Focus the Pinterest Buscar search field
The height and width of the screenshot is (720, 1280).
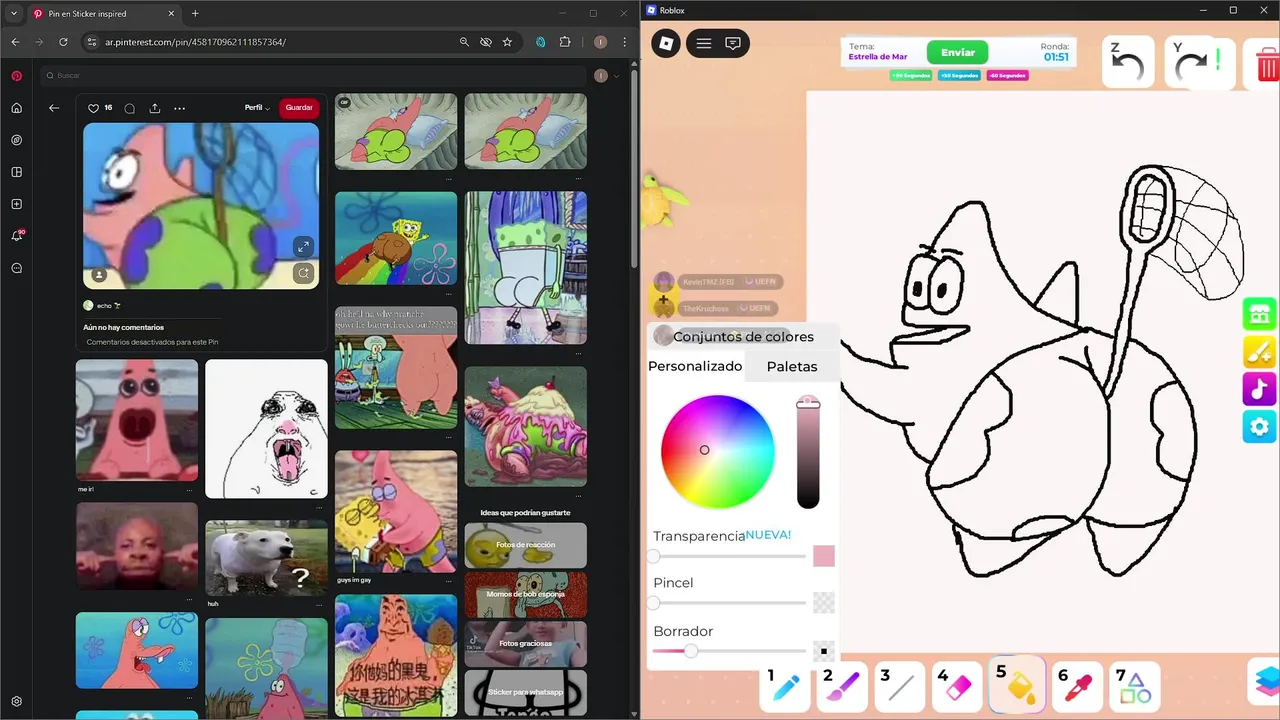tap(313, 76)
